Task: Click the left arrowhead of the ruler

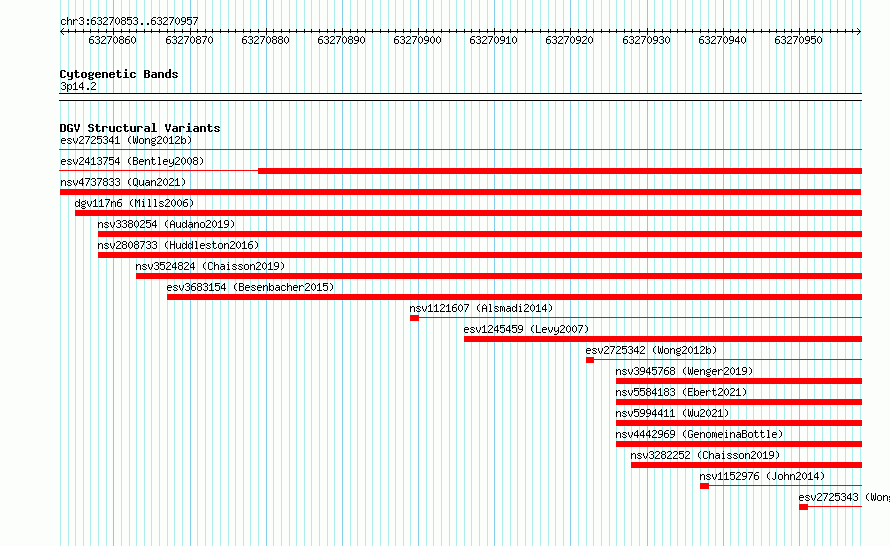Action: (62, 31)
